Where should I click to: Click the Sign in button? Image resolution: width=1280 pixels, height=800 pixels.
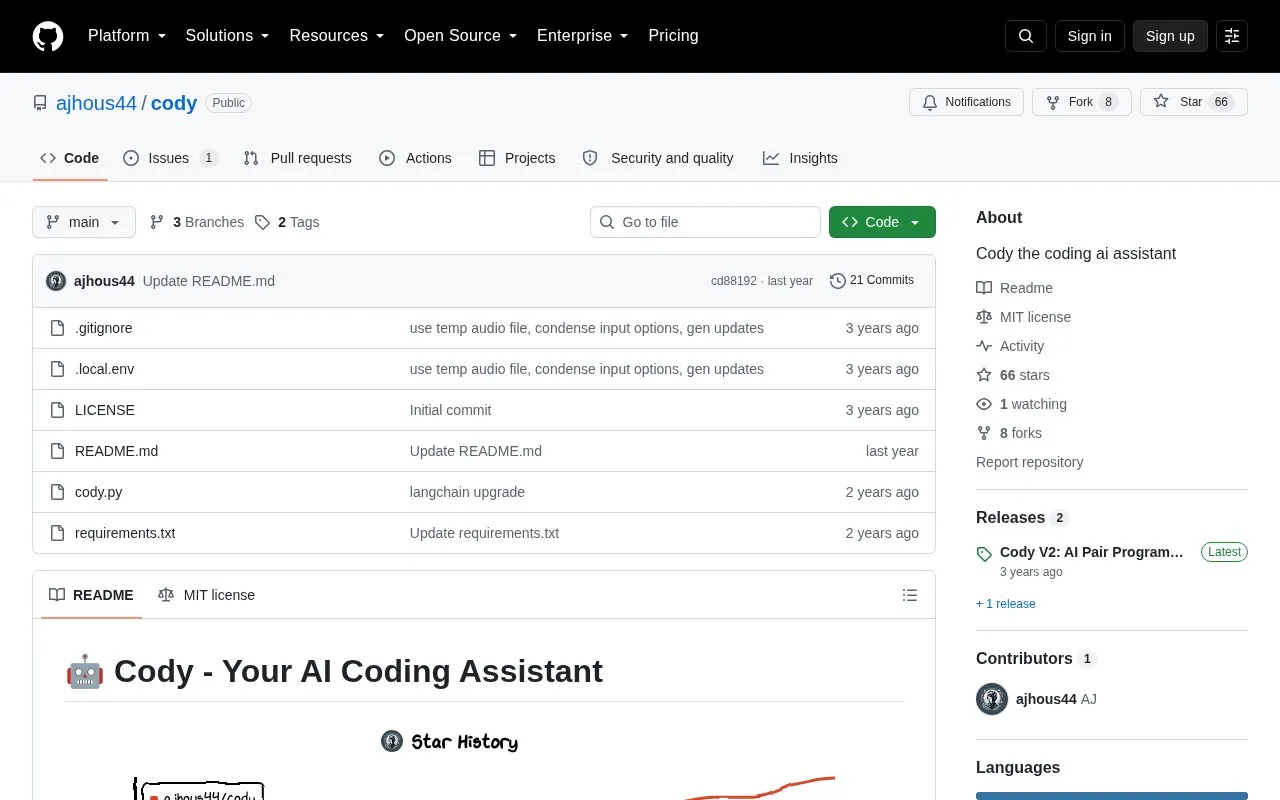(x=1089, y=36)
